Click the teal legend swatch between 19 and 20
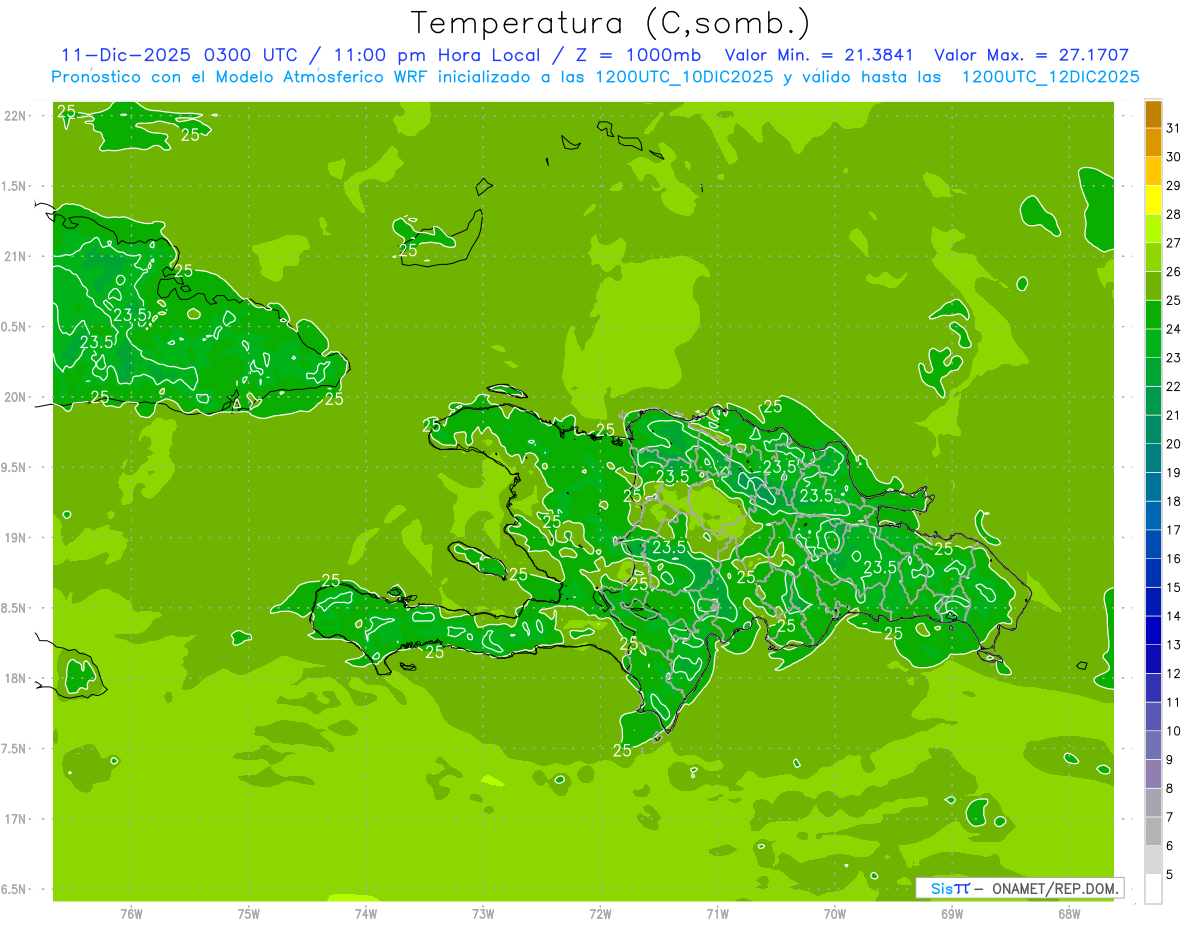This screenshot has width=1200, height=927. click(1153, 458)
